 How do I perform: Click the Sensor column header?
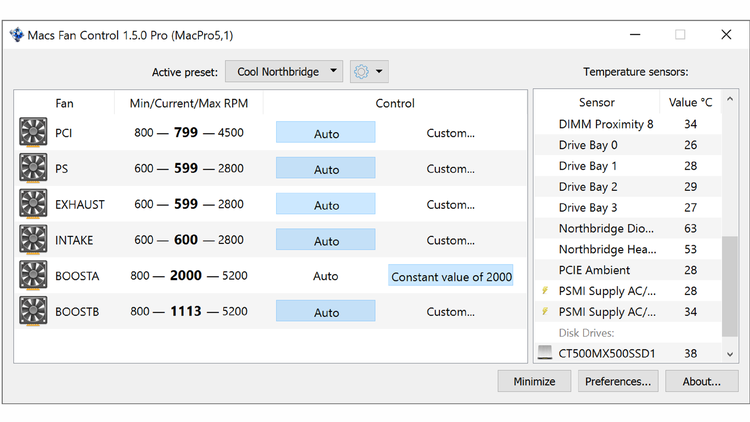pos(596,102)
